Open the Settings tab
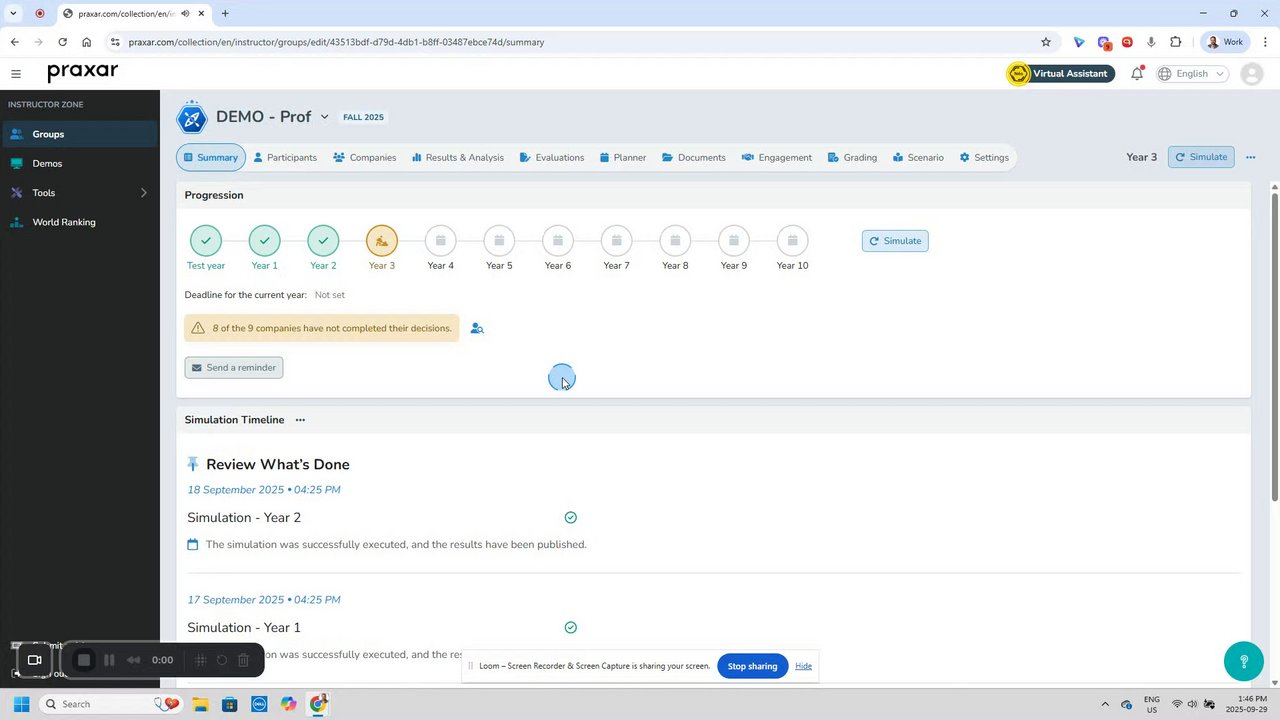Screen dimensions: 1280x720 click(x=984, y=157)
